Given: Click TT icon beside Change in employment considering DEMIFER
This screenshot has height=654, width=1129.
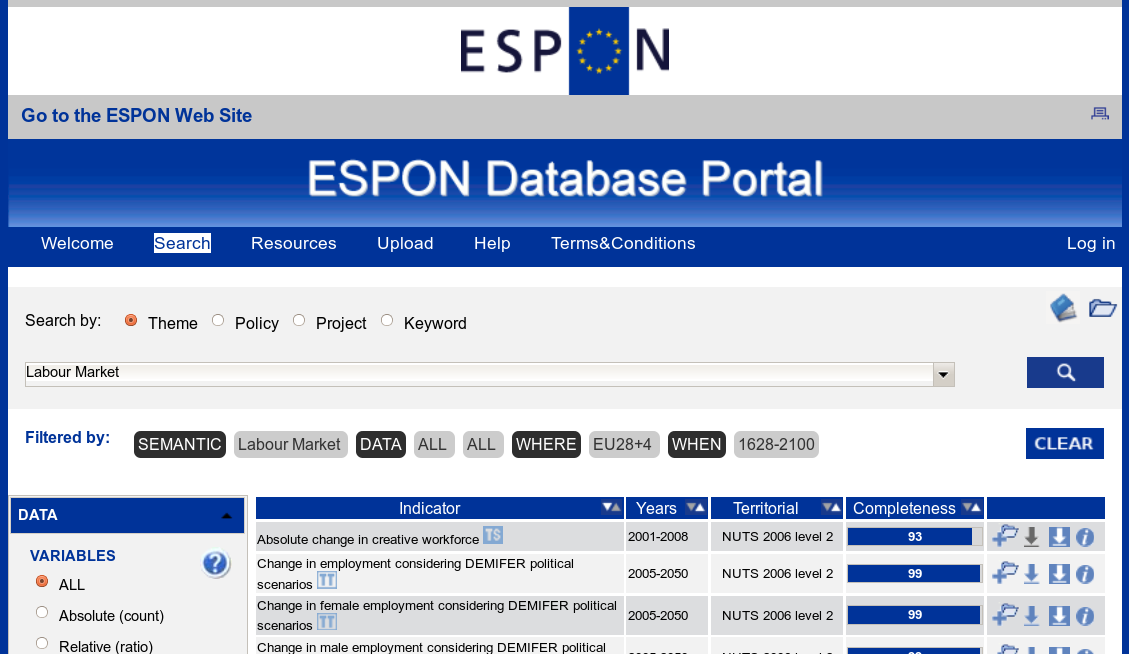Looking at the screenshot, I should pos(327,580).
